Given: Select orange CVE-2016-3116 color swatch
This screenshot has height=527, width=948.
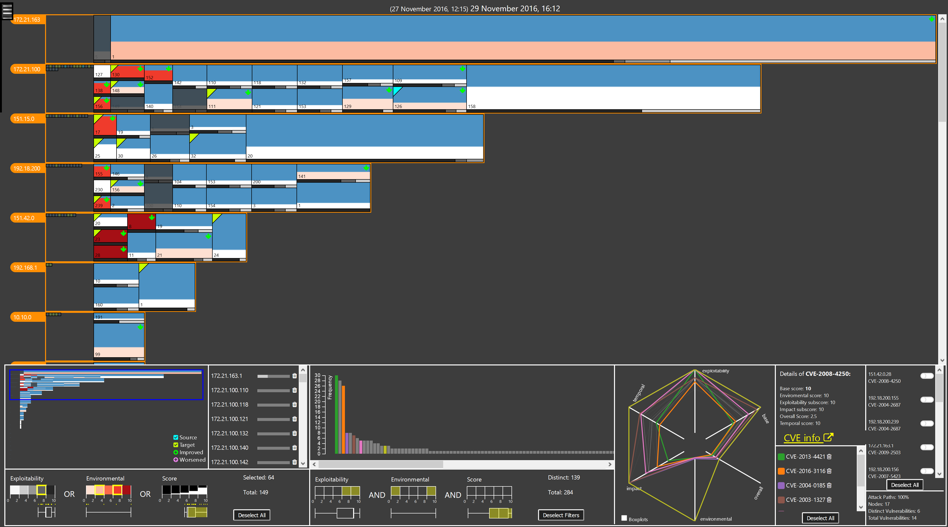Looking at the screenshot, I should pos(781,471).
